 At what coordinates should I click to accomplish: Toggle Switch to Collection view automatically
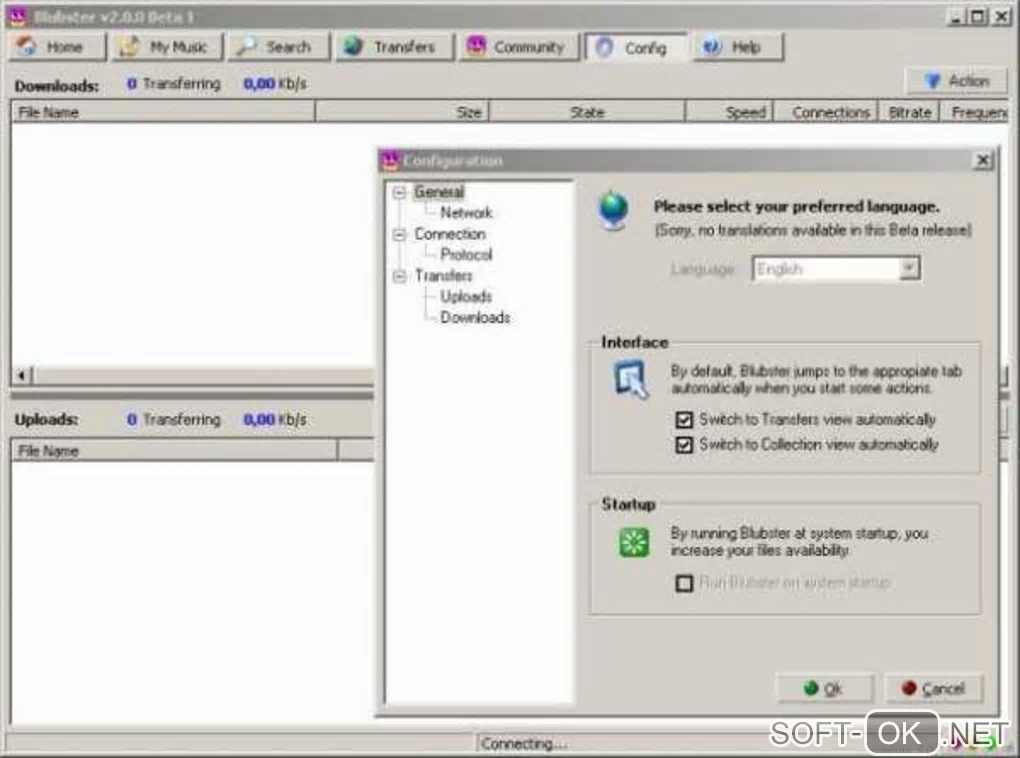click(684, 445)
